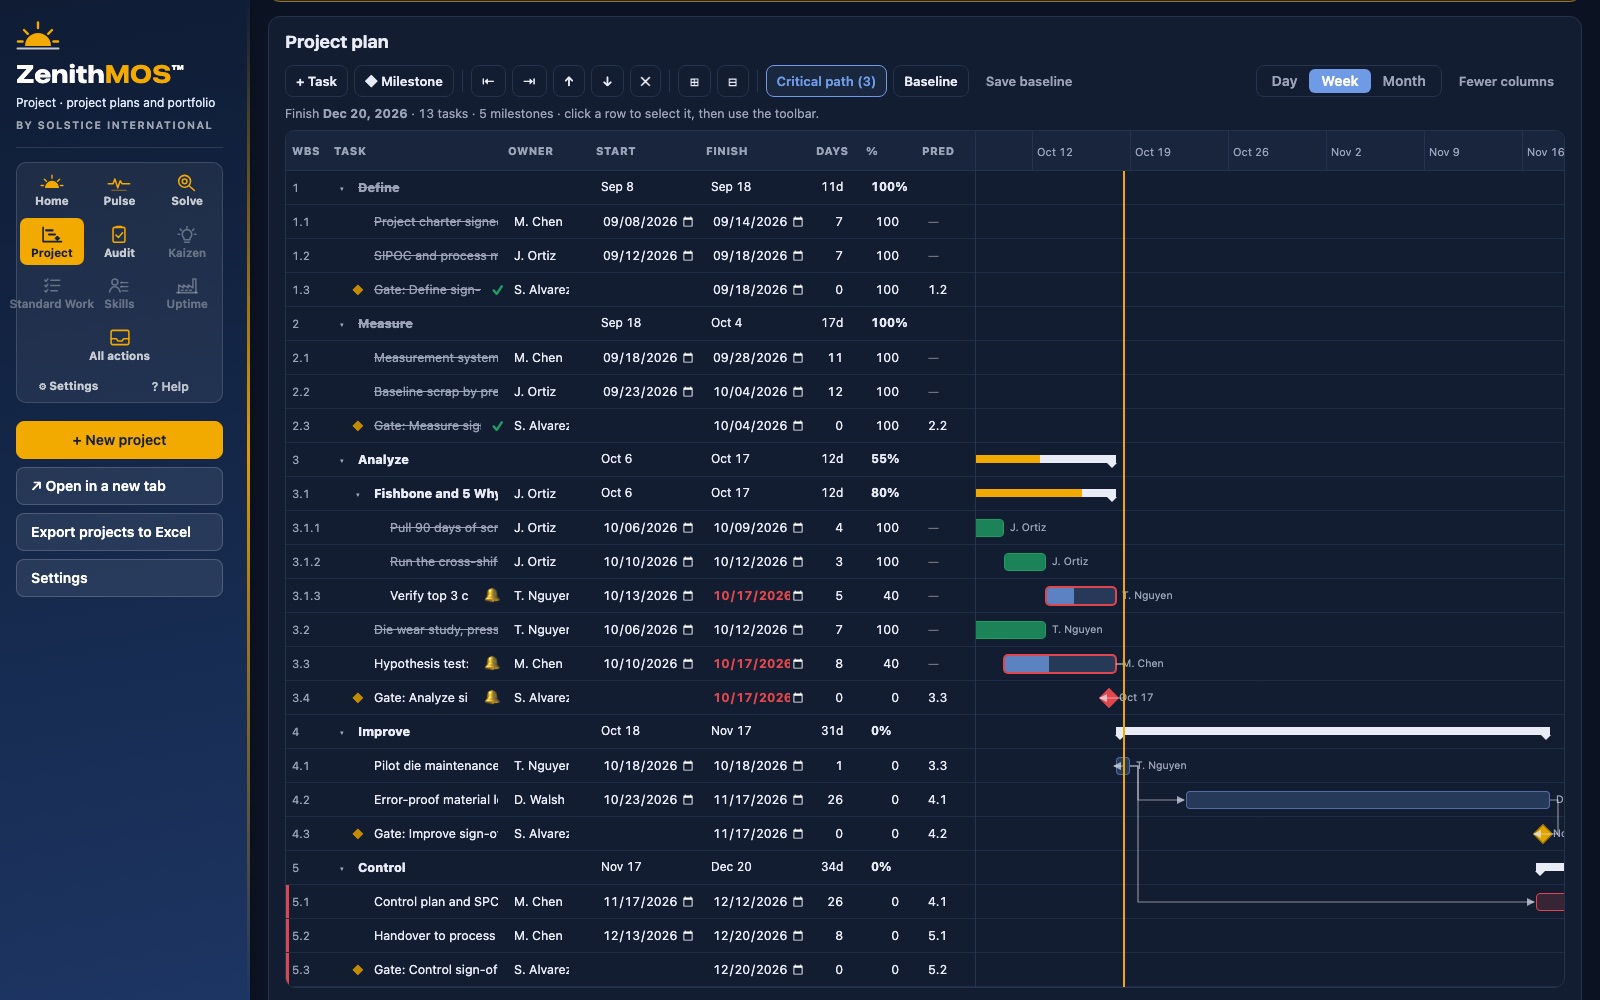Toggle the Baseline overlay
This screenshot has height=1000, width=1600.
pos(931,82)
